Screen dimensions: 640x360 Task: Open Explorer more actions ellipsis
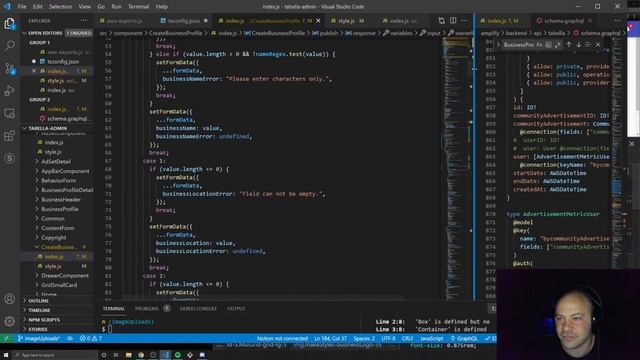coord(84,20)
